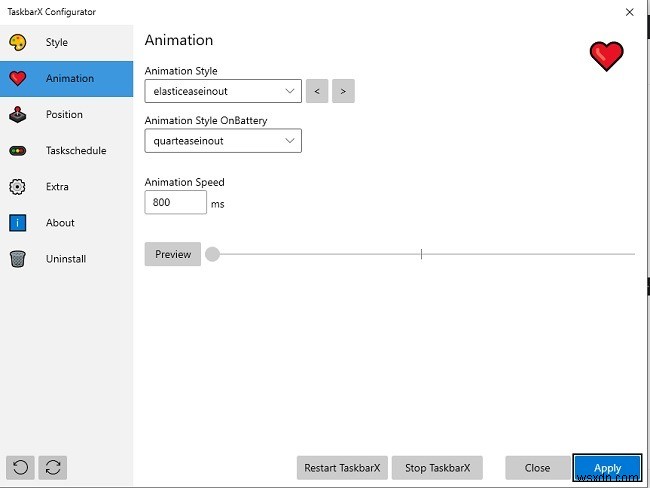This screenshot has height=488, width=650.
Task: Select next animation style with right arrow
Action: pyautogui.click(x=343, y=91)
